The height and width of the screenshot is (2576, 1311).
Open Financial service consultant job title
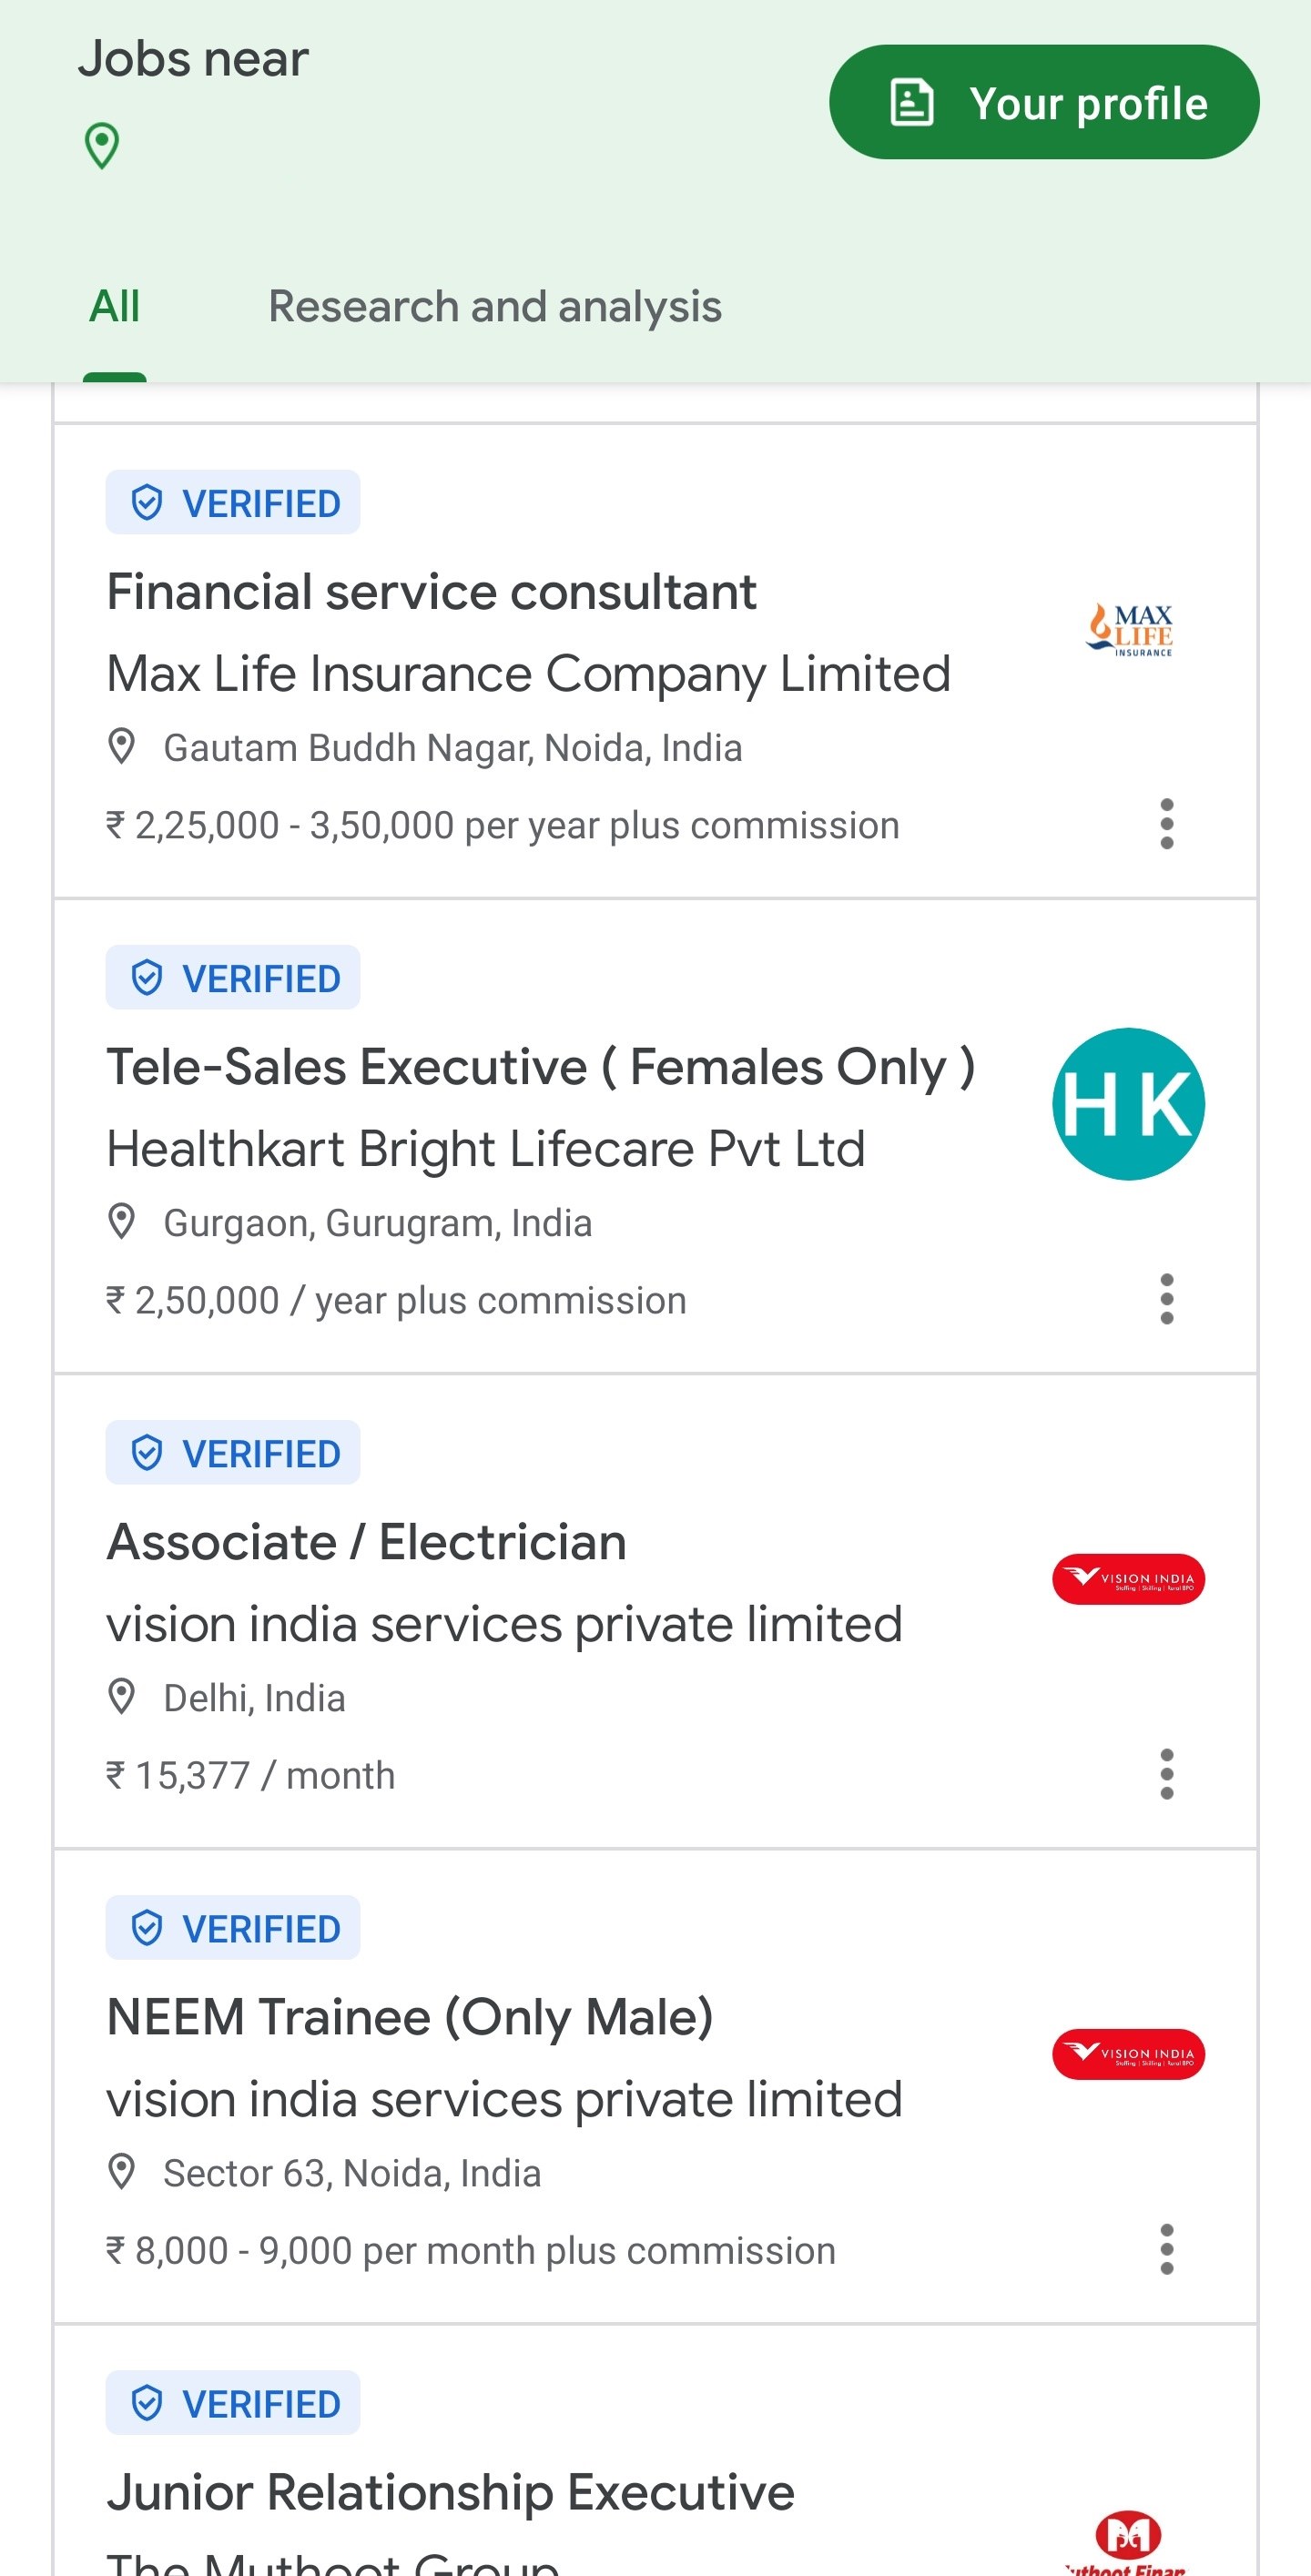pos(431,592)
